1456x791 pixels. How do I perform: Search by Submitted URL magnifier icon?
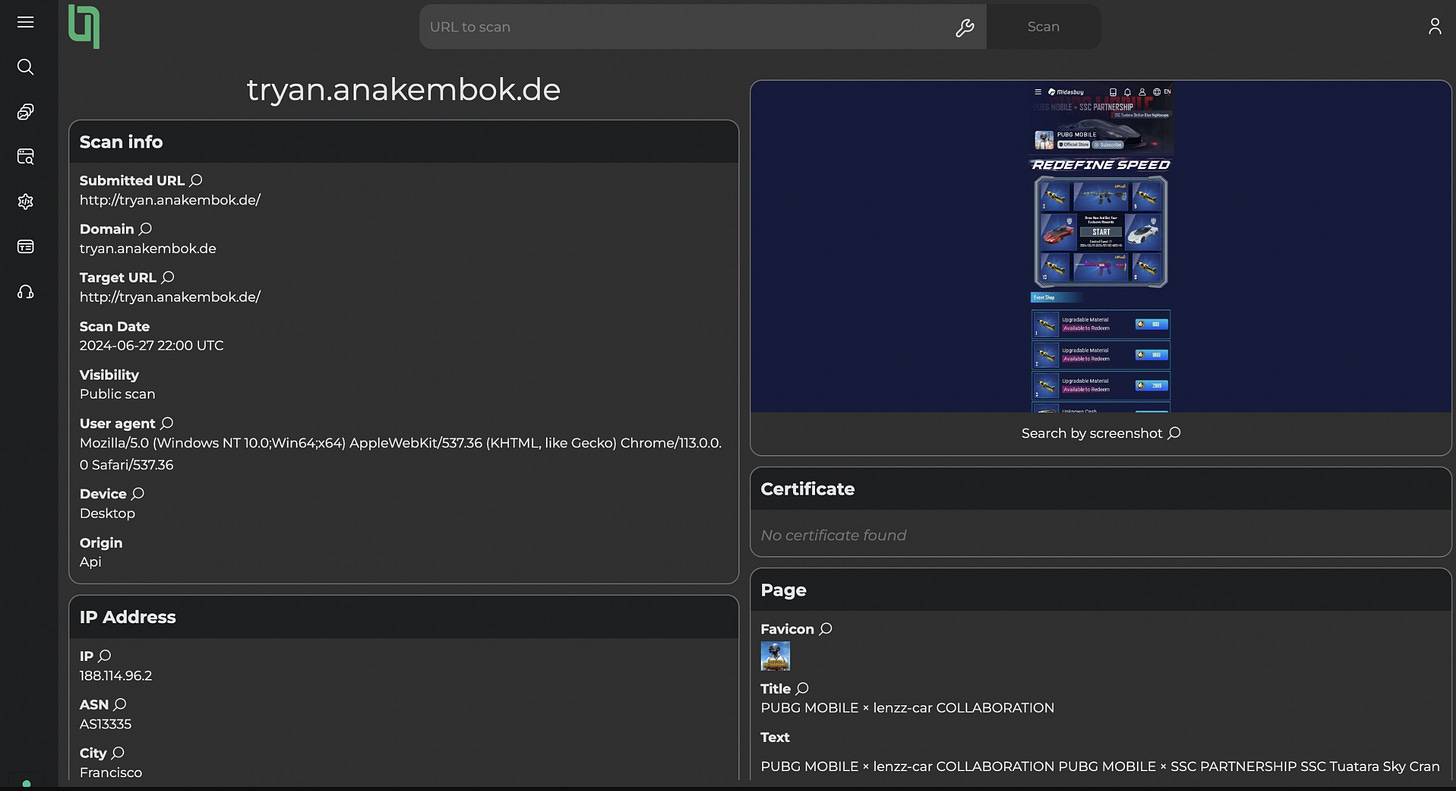(196, 180)
